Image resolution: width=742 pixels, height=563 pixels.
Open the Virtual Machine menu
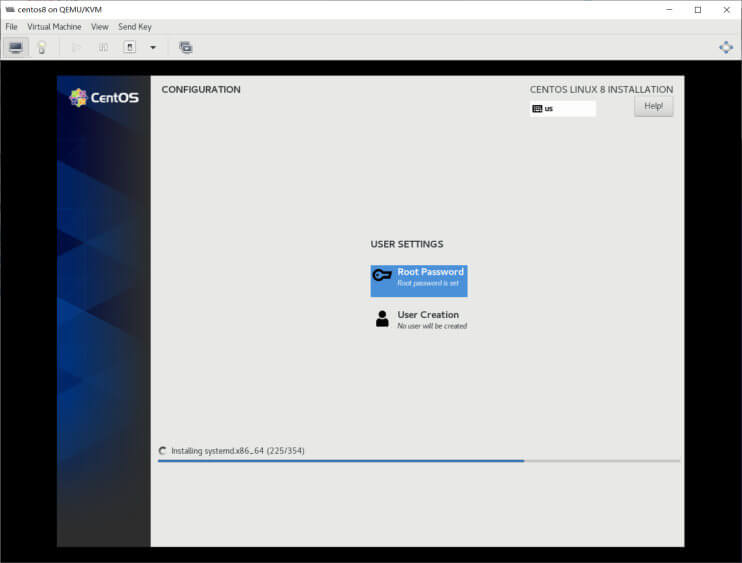[x=54, y=27]
